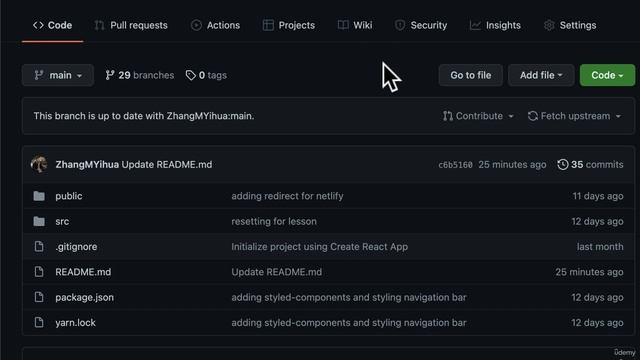The width and height of the screenshot is (640, 360).
Task: Click '12 days ago' in src row
Action: point(597,221)
